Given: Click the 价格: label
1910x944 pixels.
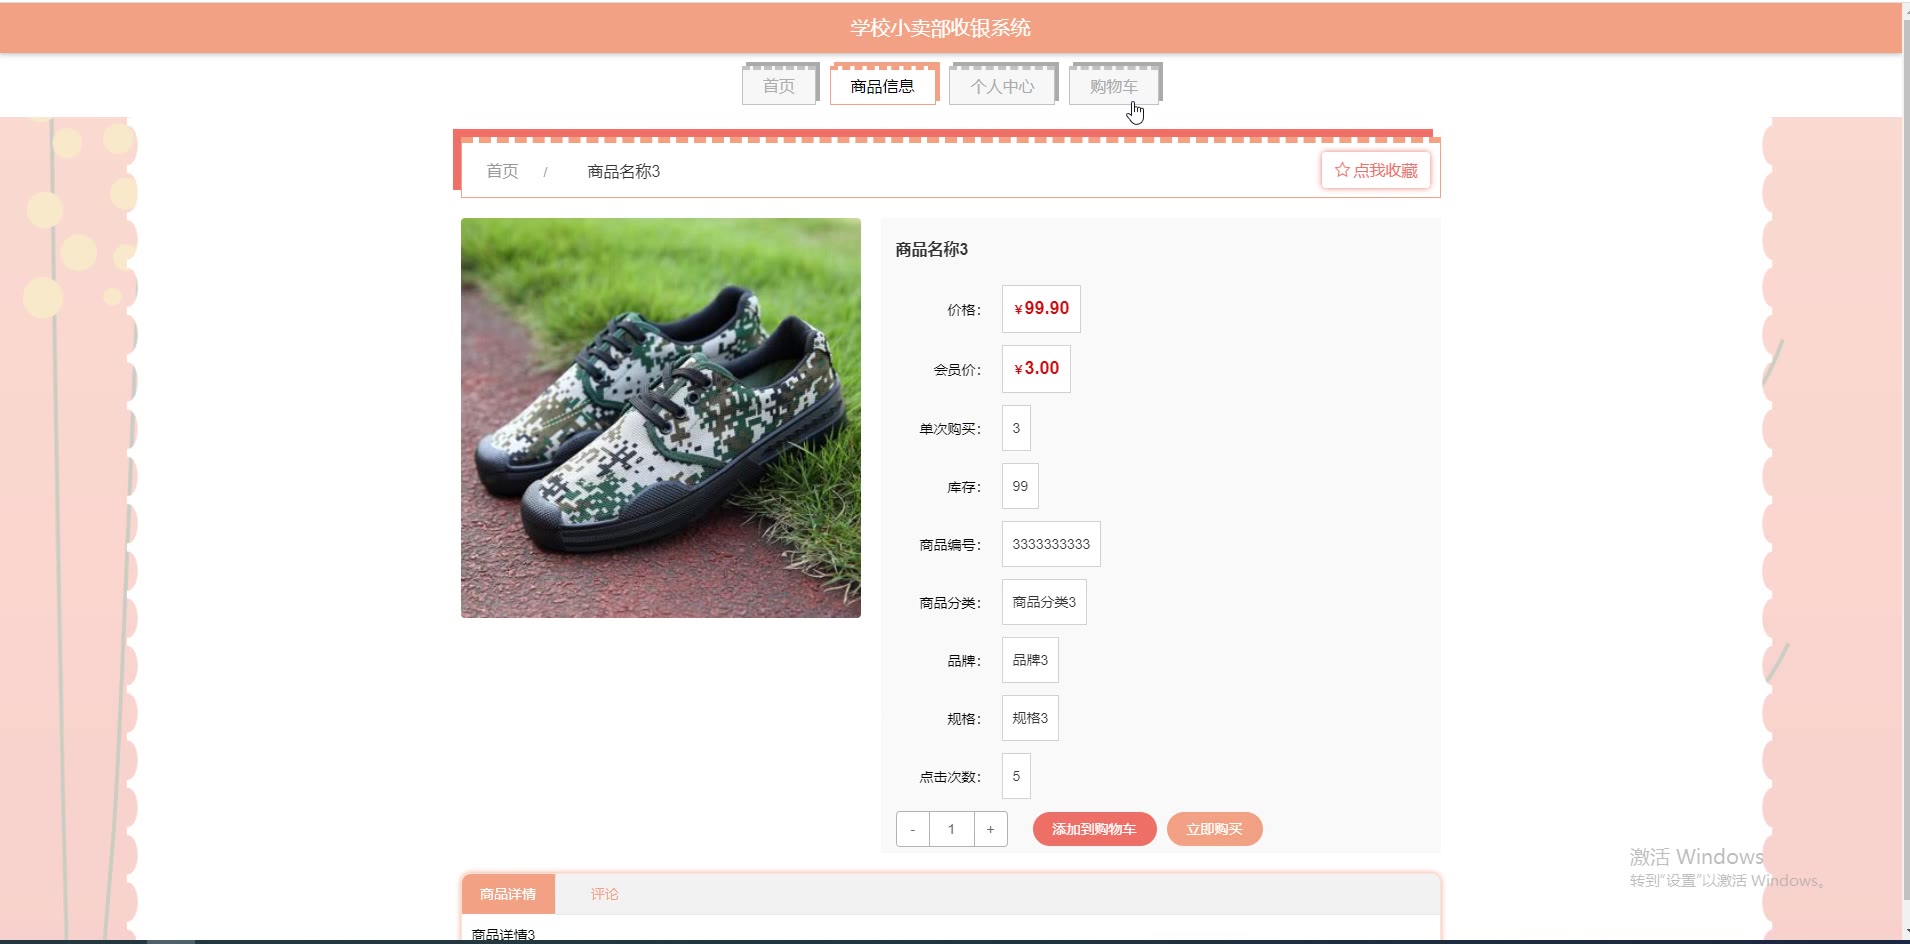Looking at the screenshot, I should (x=964, y=310).
